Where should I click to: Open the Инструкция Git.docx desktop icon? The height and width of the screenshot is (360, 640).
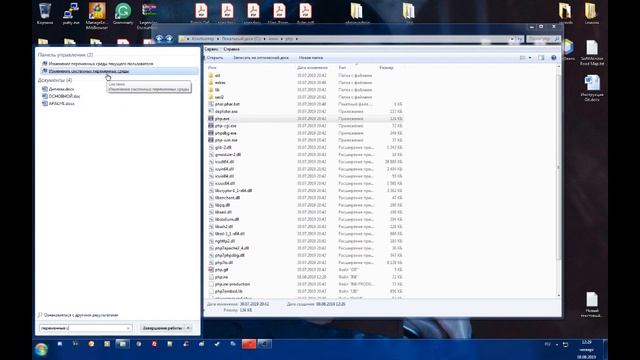pos(592,88)
